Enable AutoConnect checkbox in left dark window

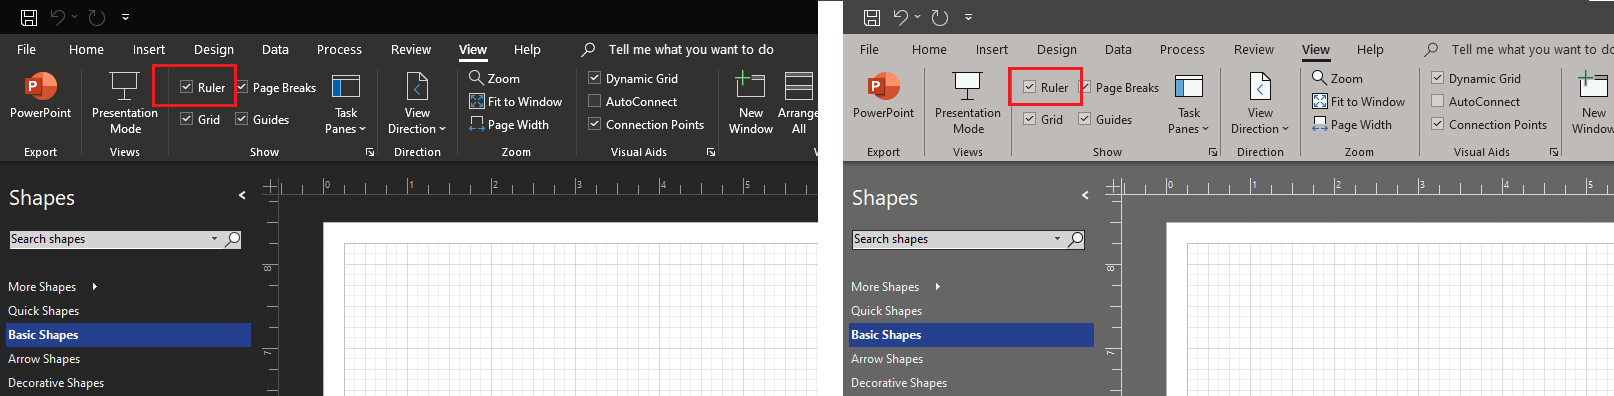point(594,101)
